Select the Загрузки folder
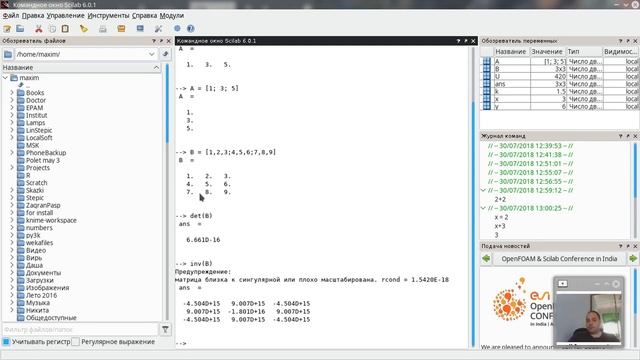The image size is (640, 360). pos(40,280)
